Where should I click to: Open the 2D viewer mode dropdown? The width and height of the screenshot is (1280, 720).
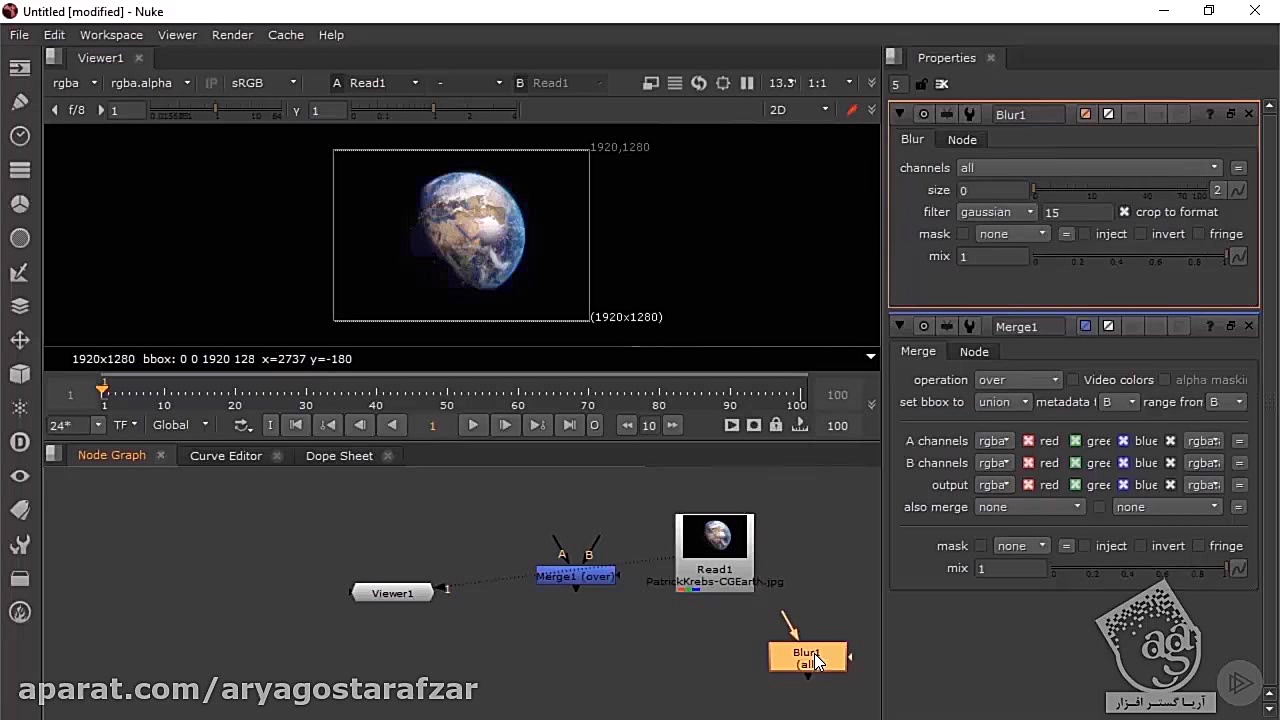[x=797, y=109]
